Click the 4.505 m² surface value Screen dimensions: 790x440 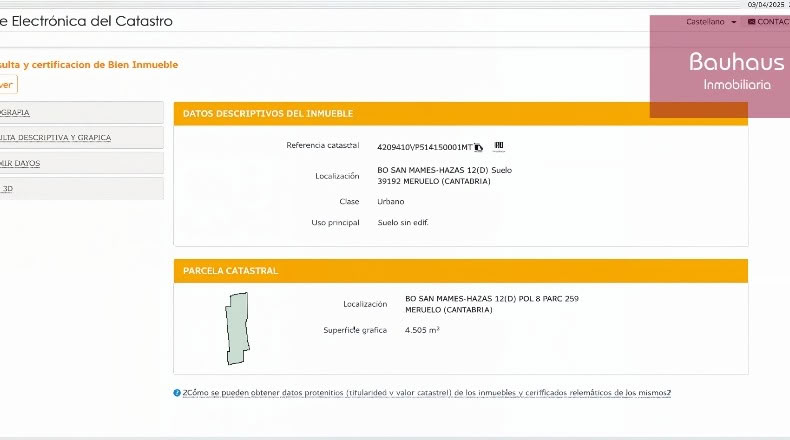click(x=422, y=330)
